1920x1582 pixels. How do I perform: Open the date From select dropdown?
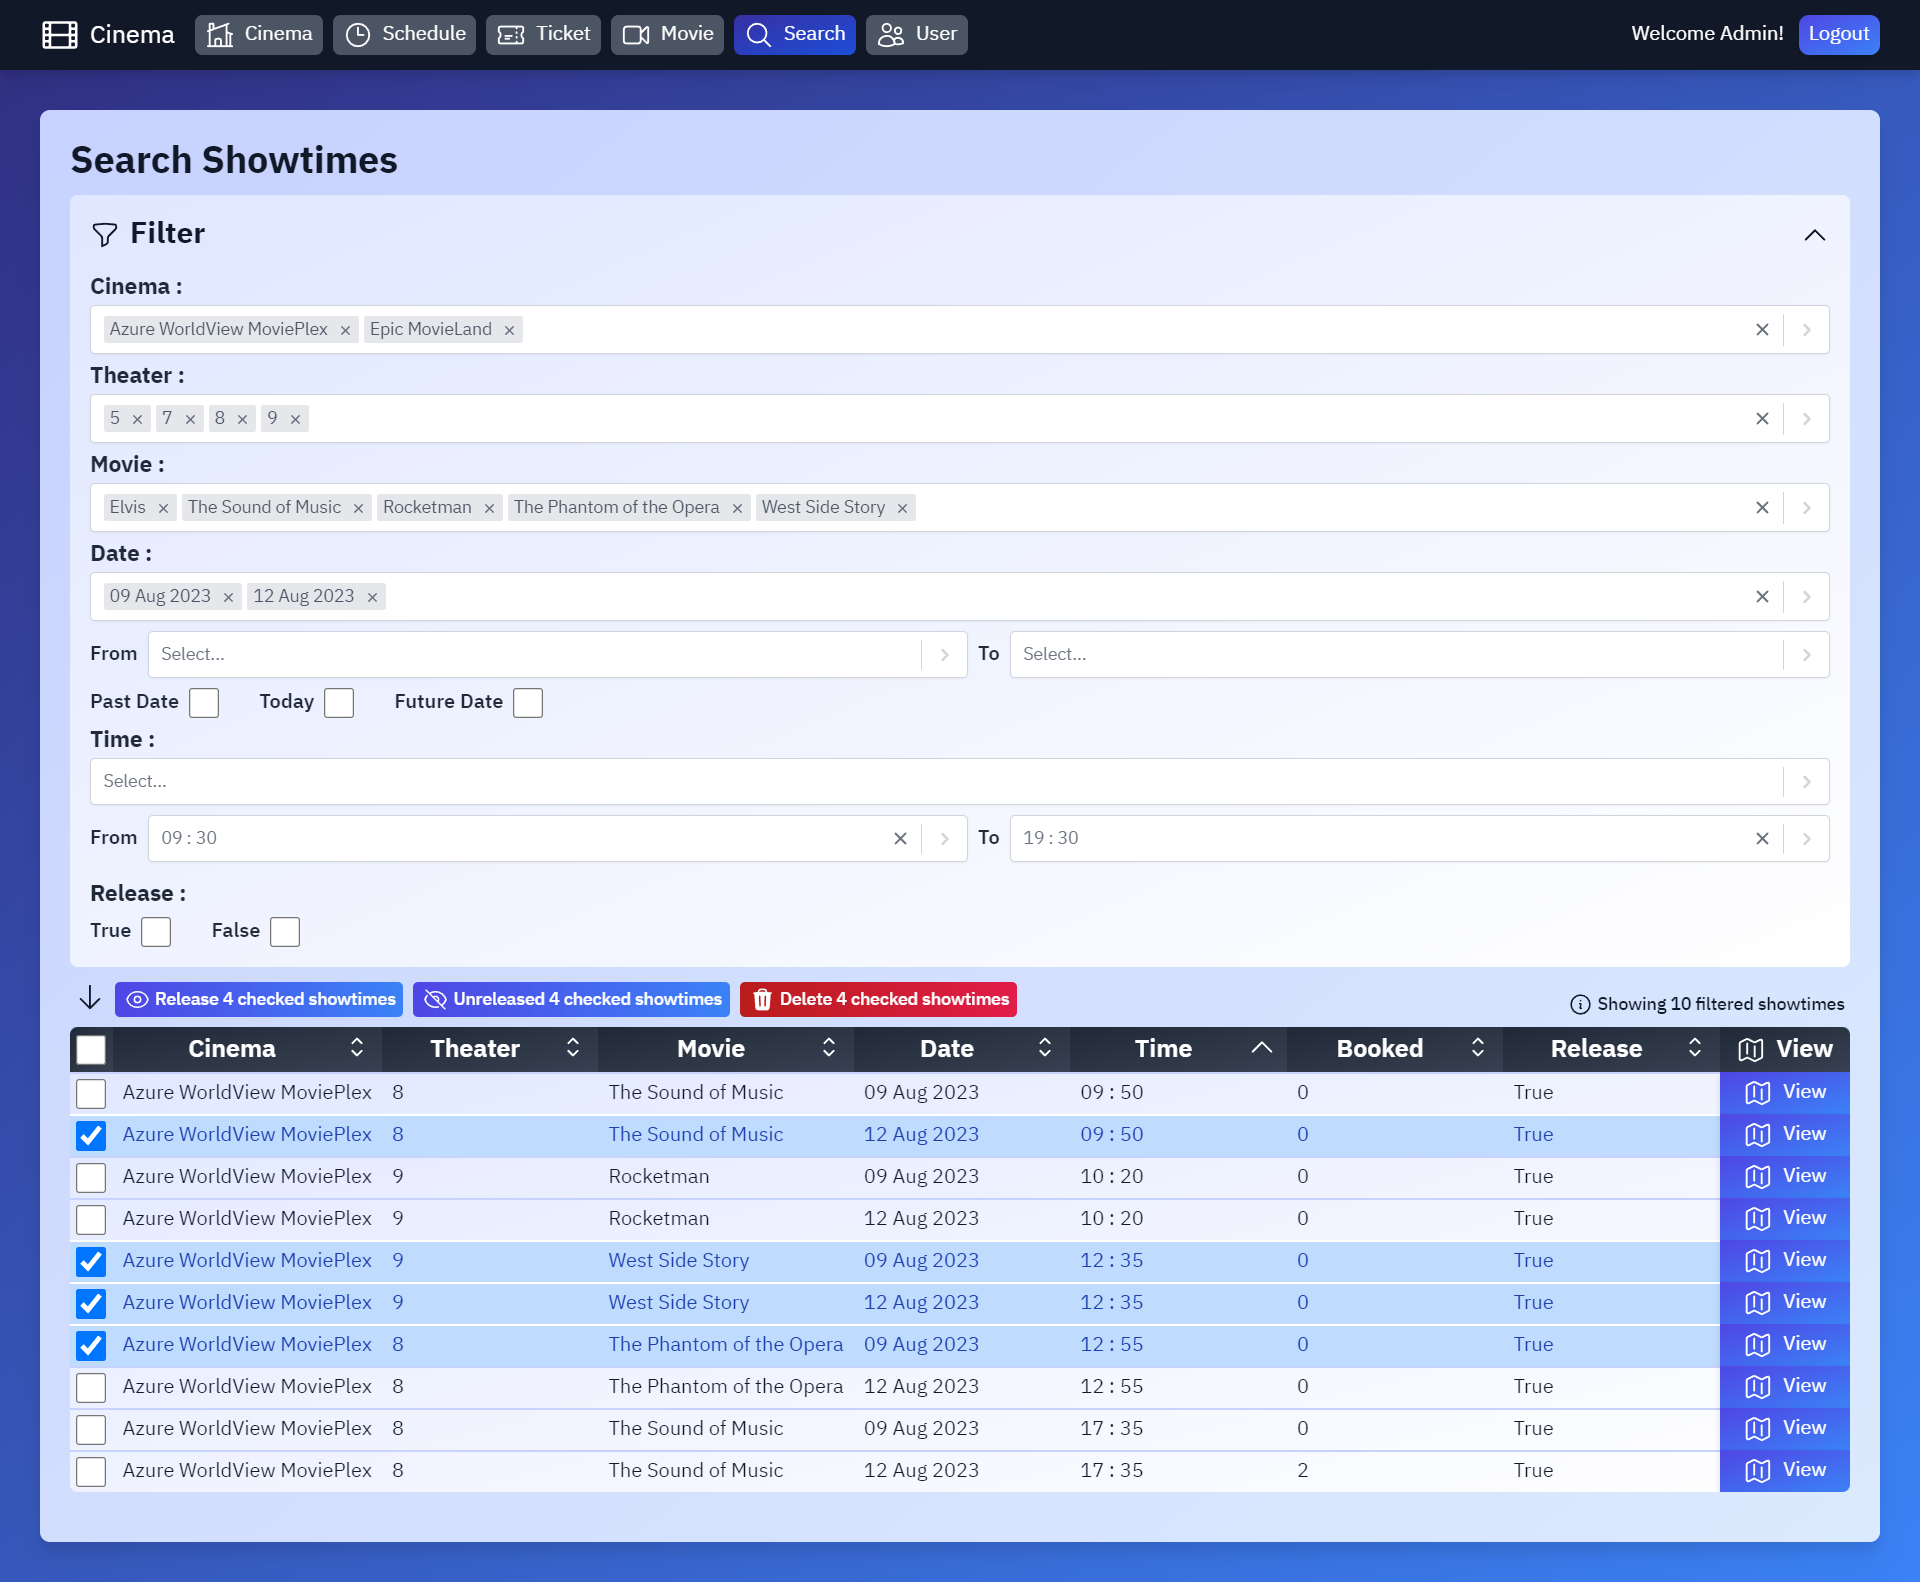557,655
